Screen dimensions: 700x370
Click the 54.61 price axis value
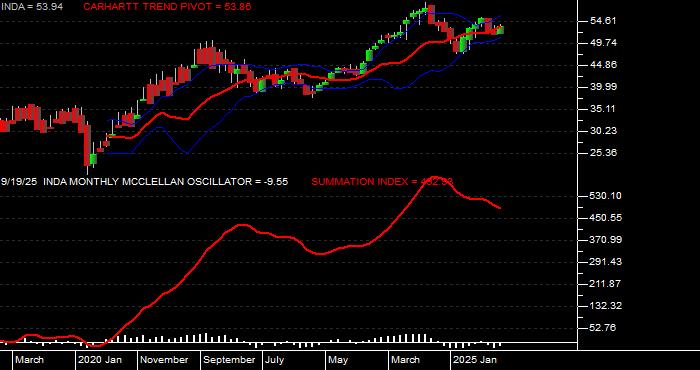[x=604, y=21]
